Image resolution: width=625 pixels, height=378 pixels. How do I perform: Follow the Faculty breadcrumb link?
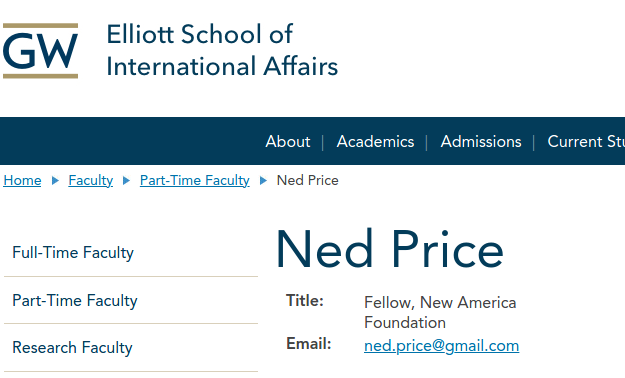[x=90, y=180]
